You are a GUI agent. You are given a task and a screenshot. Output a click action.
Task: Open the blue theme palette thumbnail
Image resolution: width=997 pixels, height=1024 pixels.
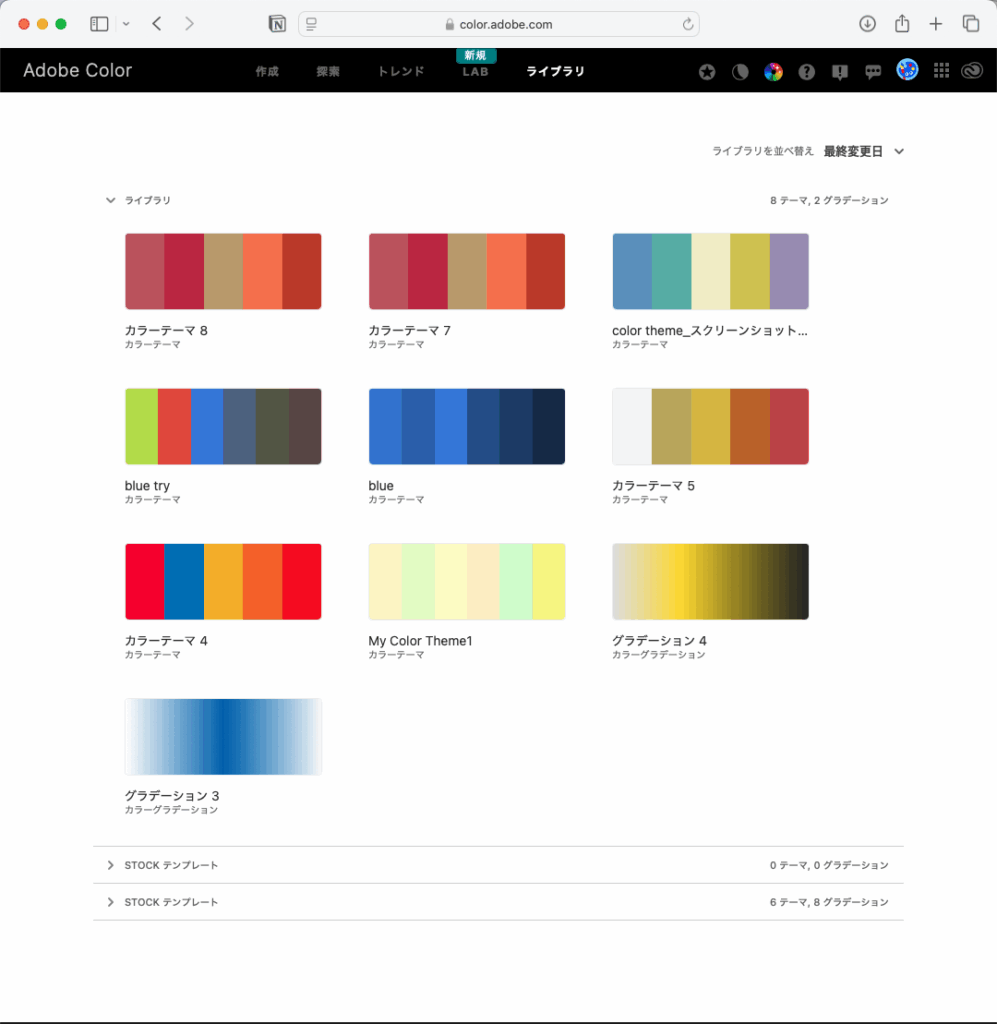tap(467, 426)
